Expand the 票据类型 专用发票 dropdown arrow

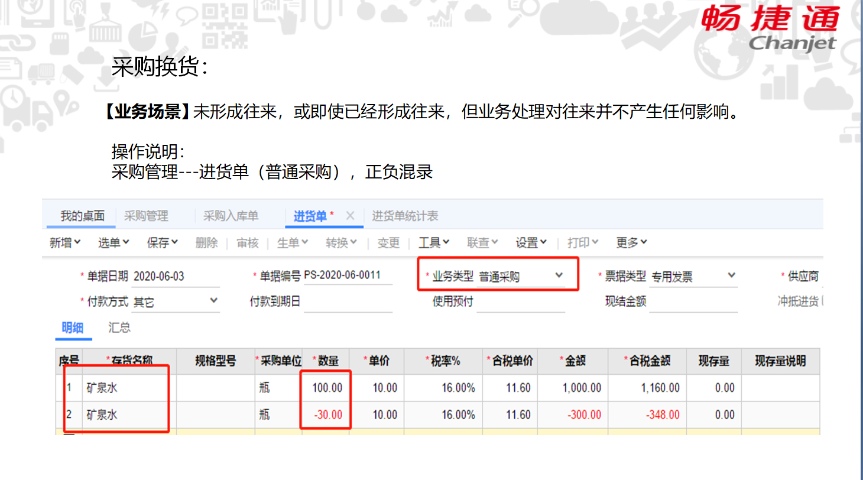[731, 275]
